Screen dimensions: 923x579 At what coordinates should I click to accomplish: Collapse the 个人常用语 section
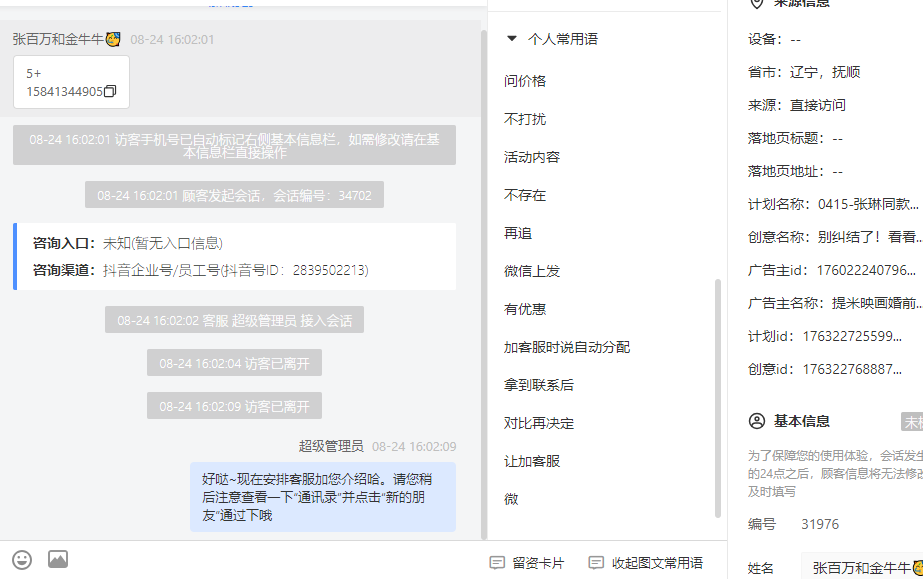pyautogui.click(x=512, y=39)
